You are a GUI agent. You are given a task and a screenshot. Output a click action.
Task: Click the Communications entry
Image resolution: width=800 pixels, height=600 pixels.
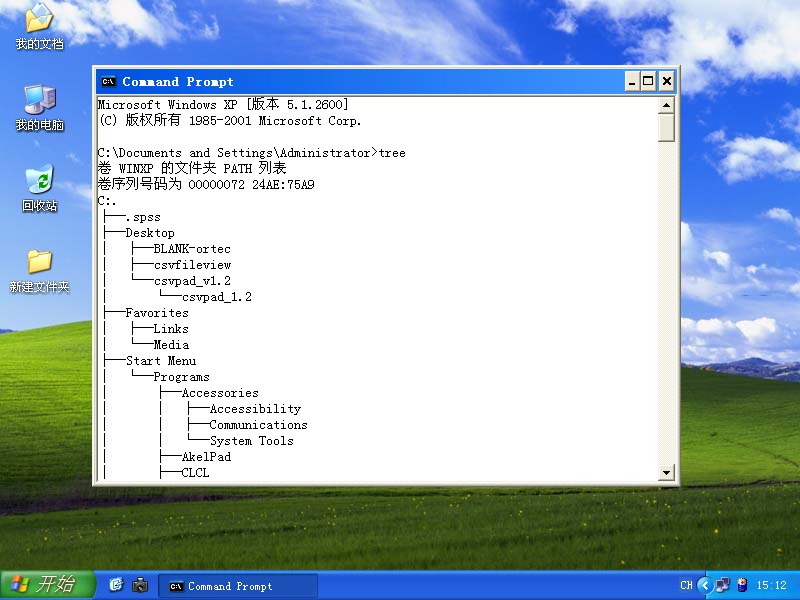pos(259,425)
